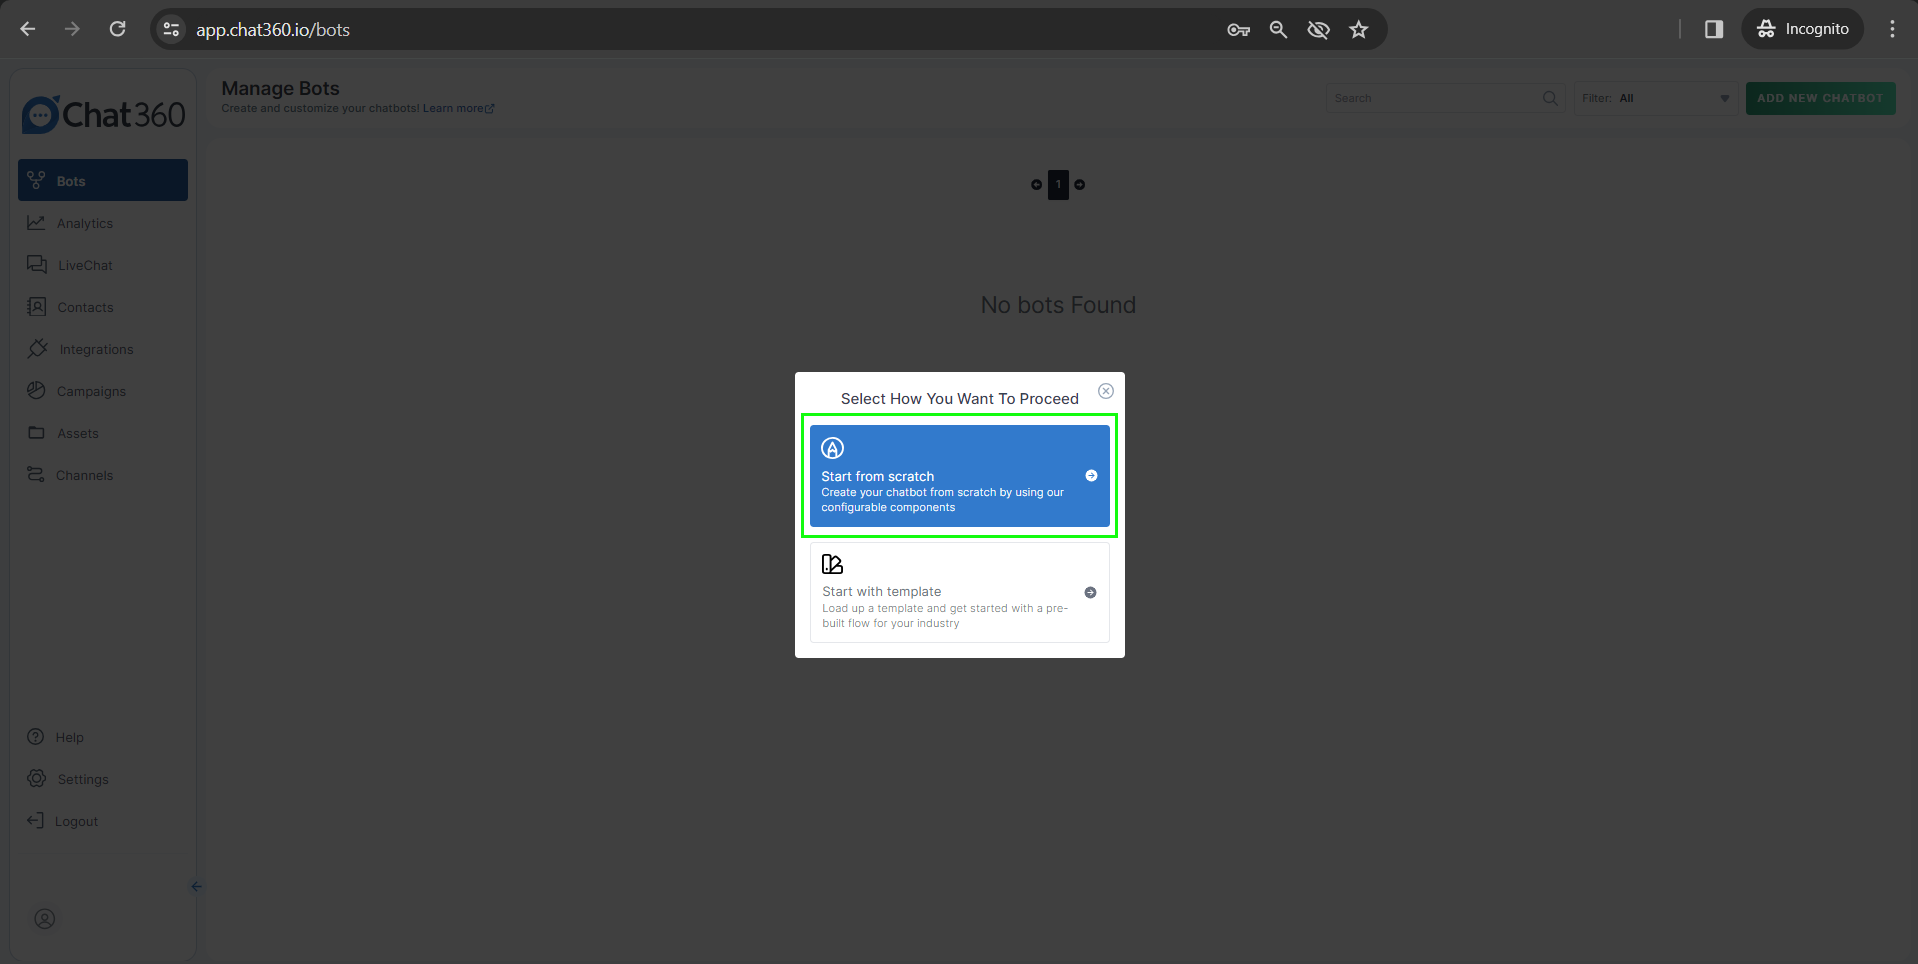This screenshot has width=1918, height=964.
Task: Open the Bots menu item in sidebar
Action: click(103, 180)
